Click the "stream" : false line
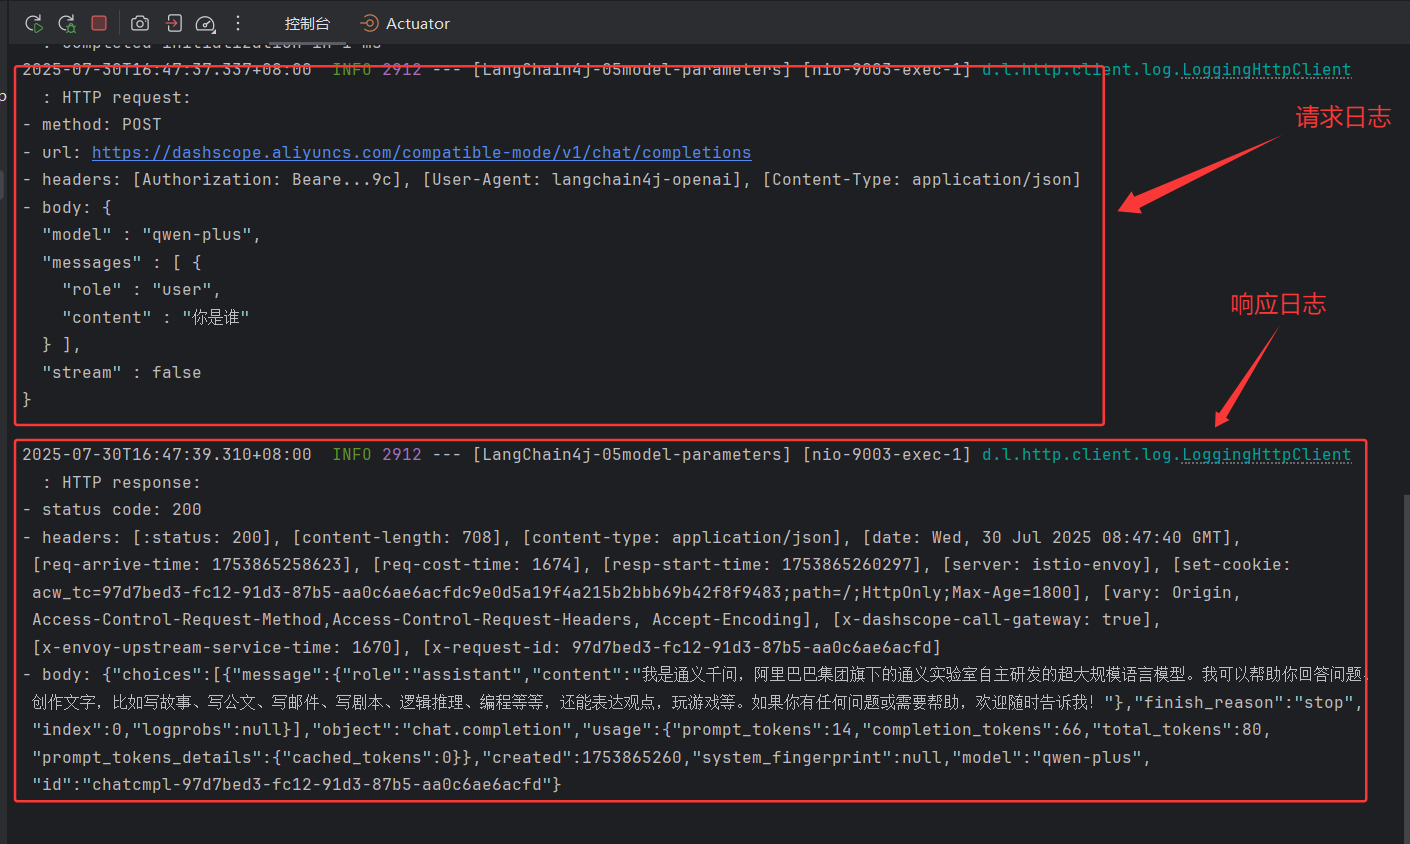 [x=121, y=372]
